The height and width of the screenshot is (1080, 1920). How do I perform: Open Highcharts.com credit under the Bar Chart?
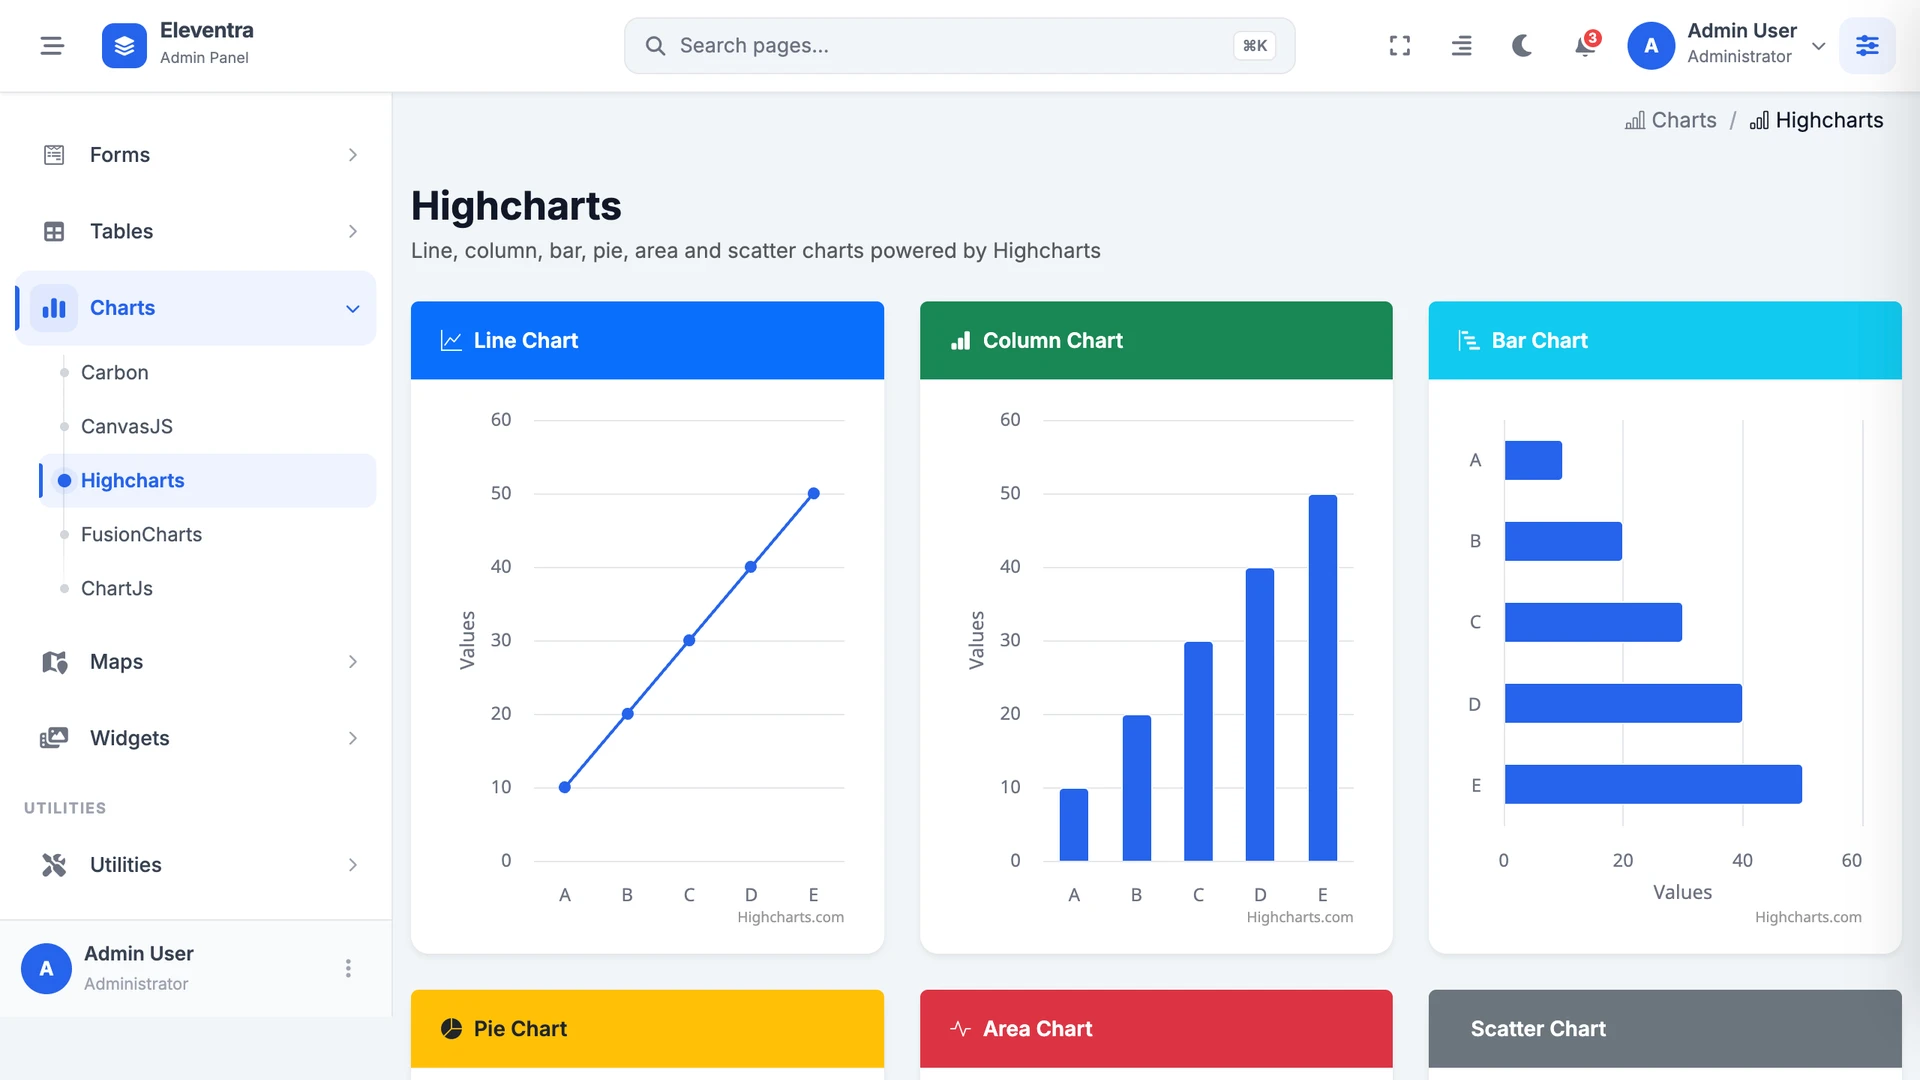pyautogui.click(x=1808, y=918)
